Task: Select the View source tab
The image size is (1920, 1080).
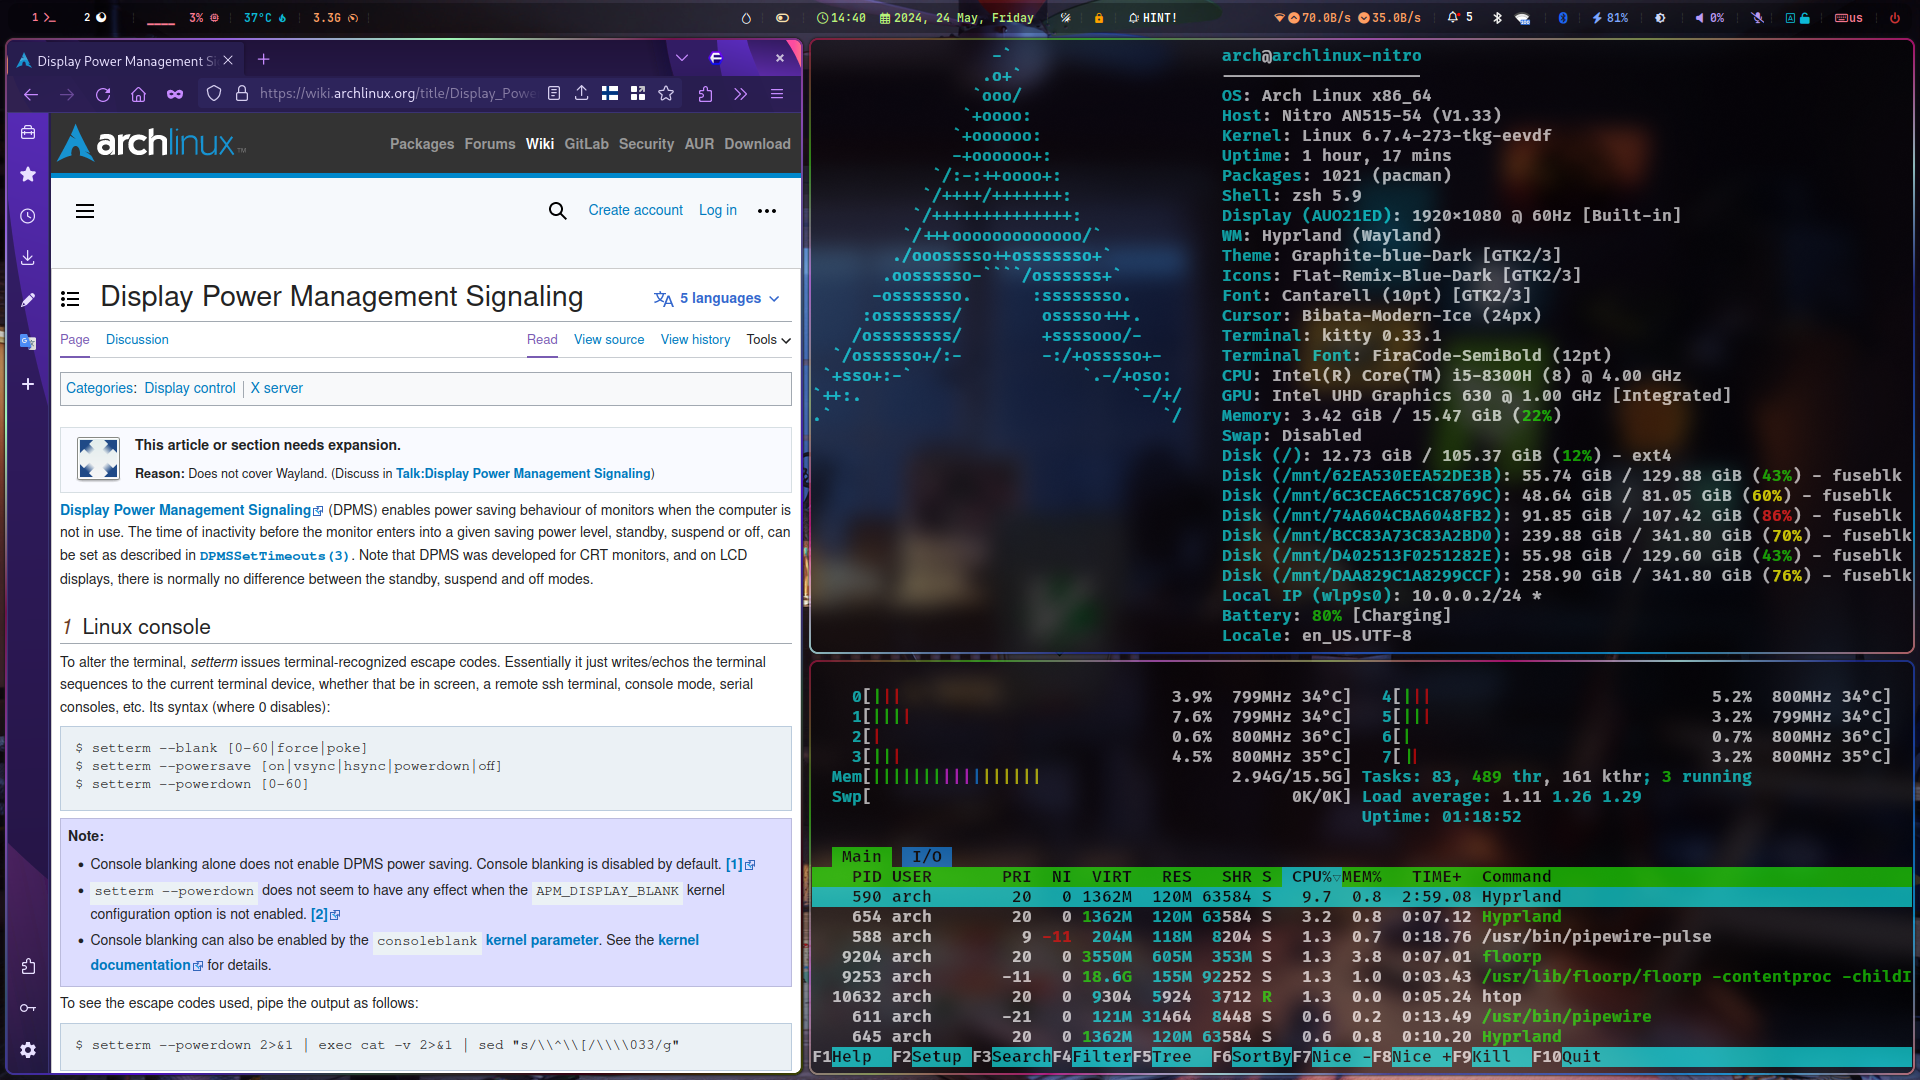Action: 609,340
